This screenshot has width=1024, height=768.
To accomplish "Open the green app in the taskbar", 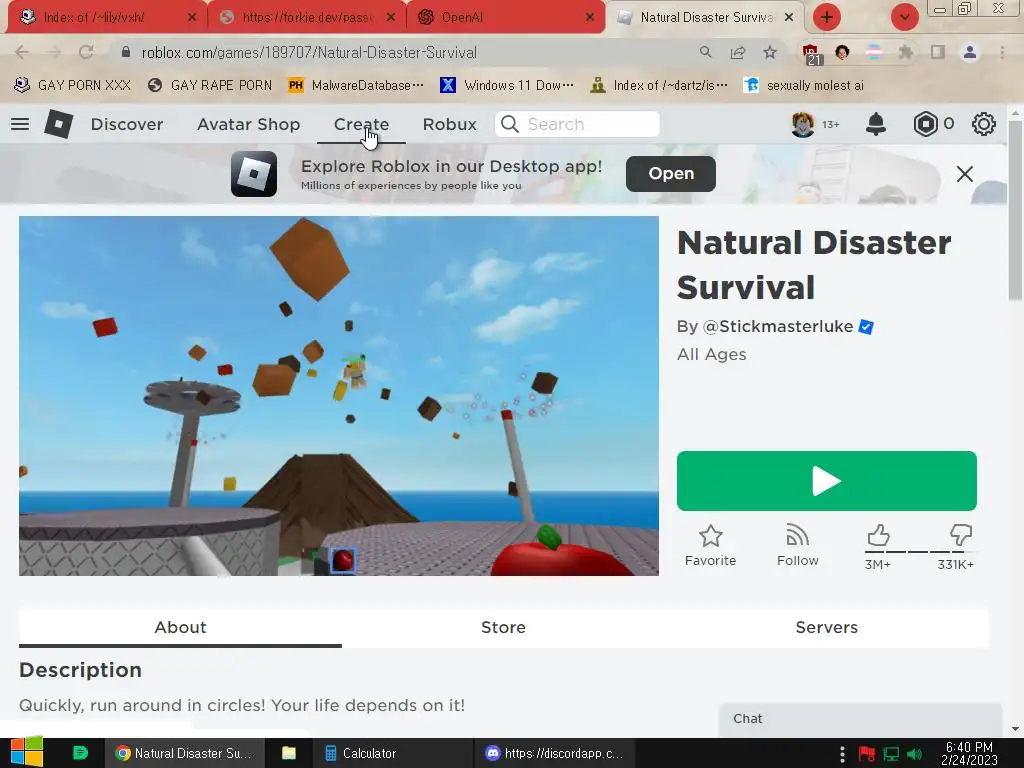I will point(80,753).
